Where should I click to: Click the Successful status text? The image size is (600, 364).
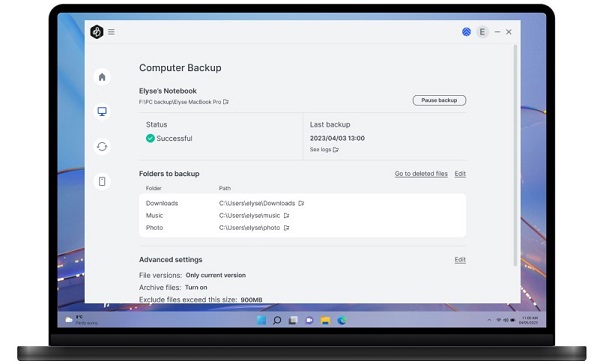(x=174, y=139)
